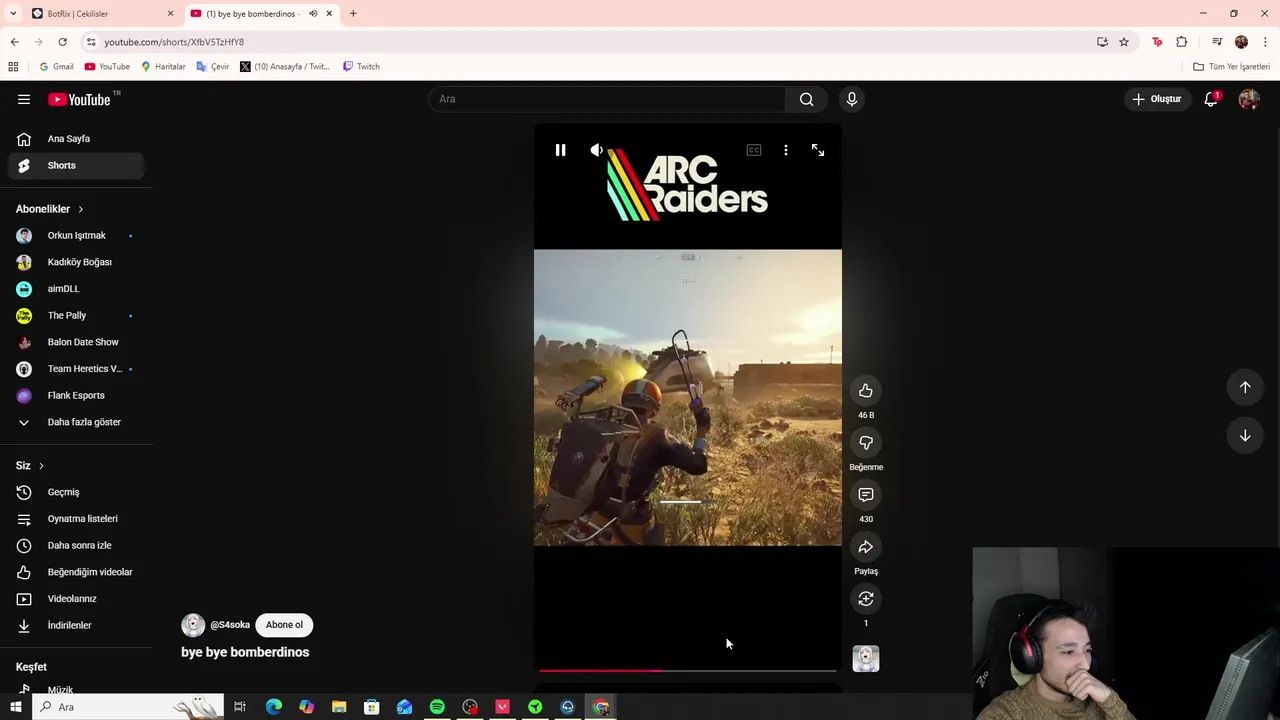
Task: Share the Short via arrow icon
Action: pyautogui.click(x=866, y=547)
